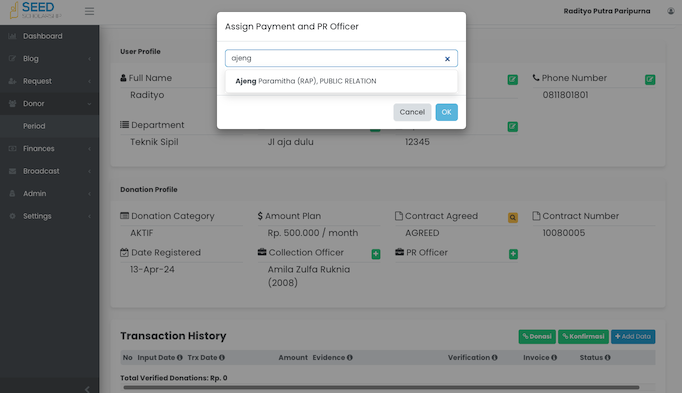Click Admin sidebar lock icon
This screenshot has height=393, width=682.
(x=12, y=193)
